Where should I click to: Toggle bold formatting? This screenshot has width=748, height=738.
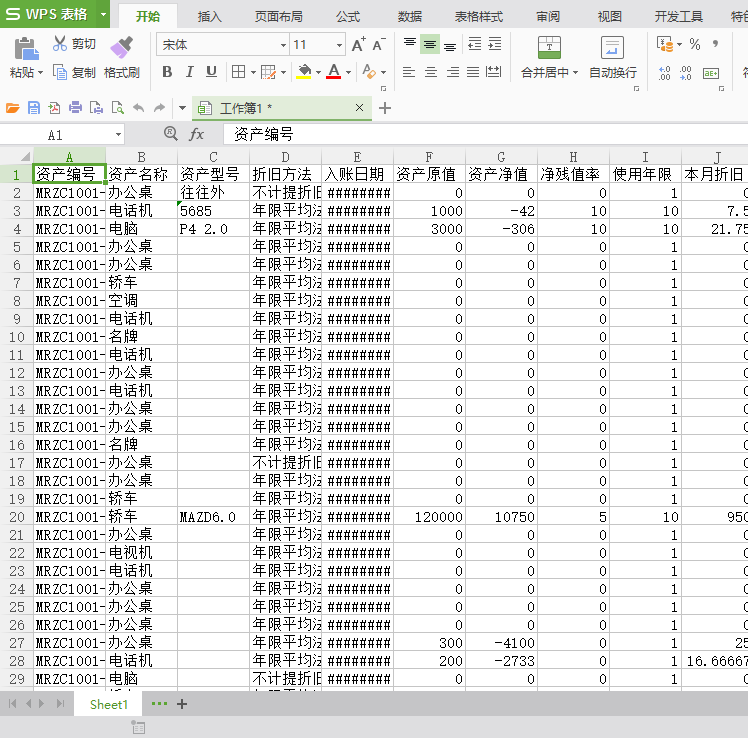[x=167, y=72]
